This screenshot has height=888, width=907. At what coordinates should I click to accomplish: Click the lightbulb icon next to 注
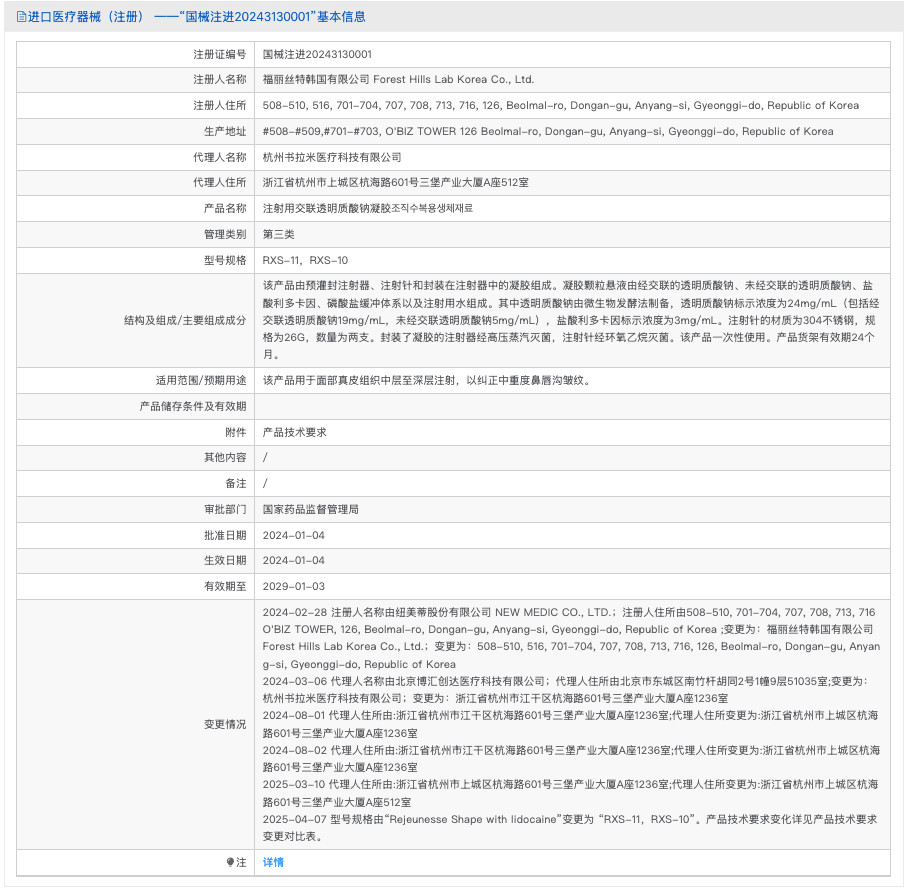click(229, 862)
